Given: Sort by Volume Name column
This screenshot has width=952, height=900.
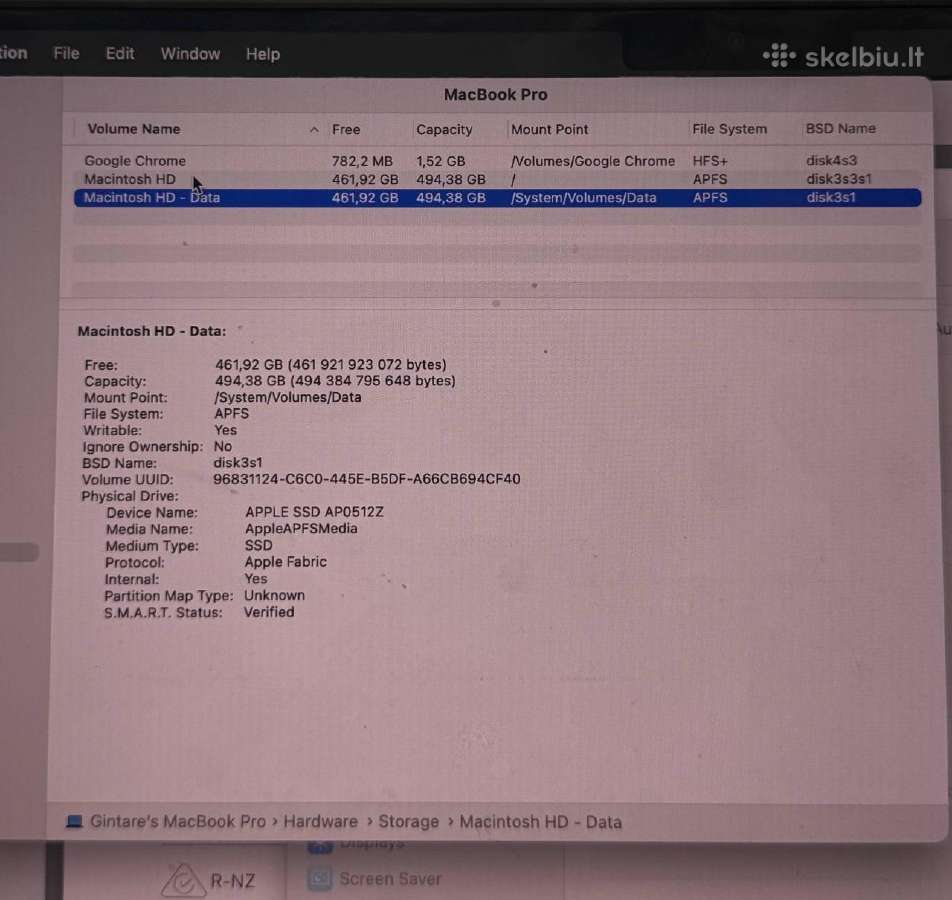Looking at the screenshot, I should tap(134, 129).
